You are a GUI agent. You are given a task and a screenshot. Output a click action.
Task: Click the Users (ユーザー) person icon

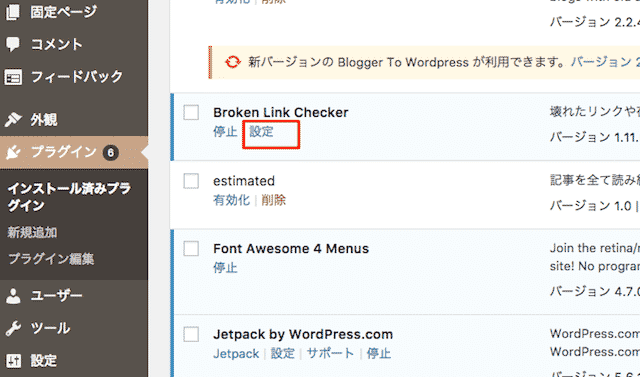[13, 296]
